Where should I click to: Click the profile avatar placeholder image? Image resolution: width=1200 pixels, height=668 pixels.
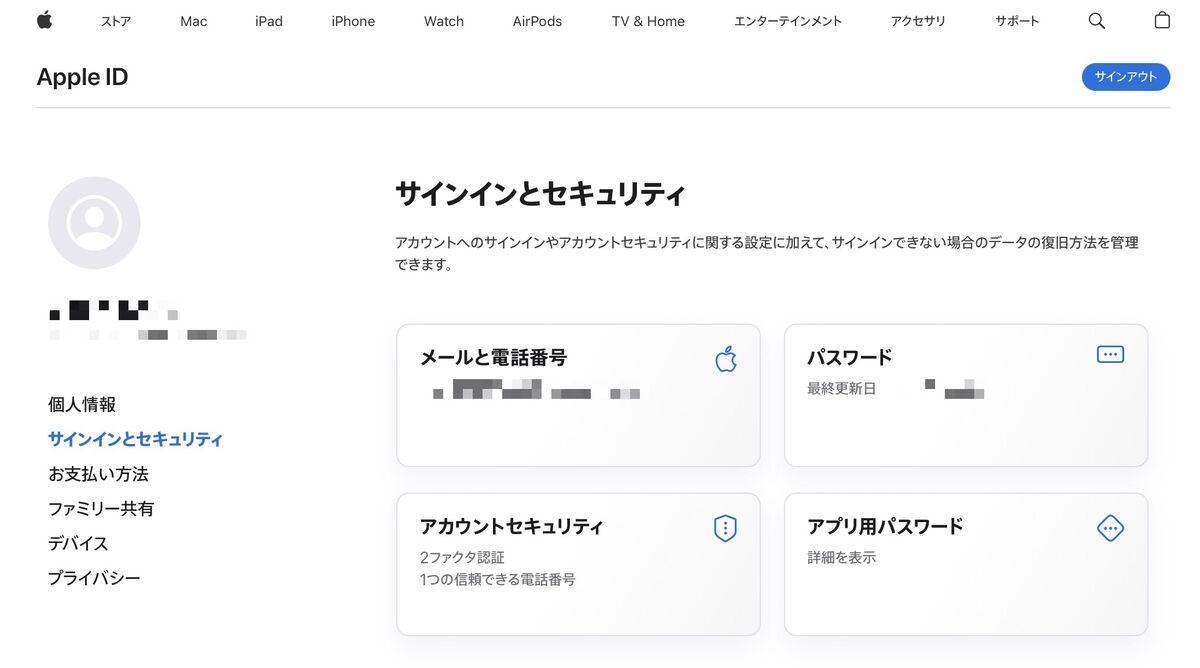94,223
